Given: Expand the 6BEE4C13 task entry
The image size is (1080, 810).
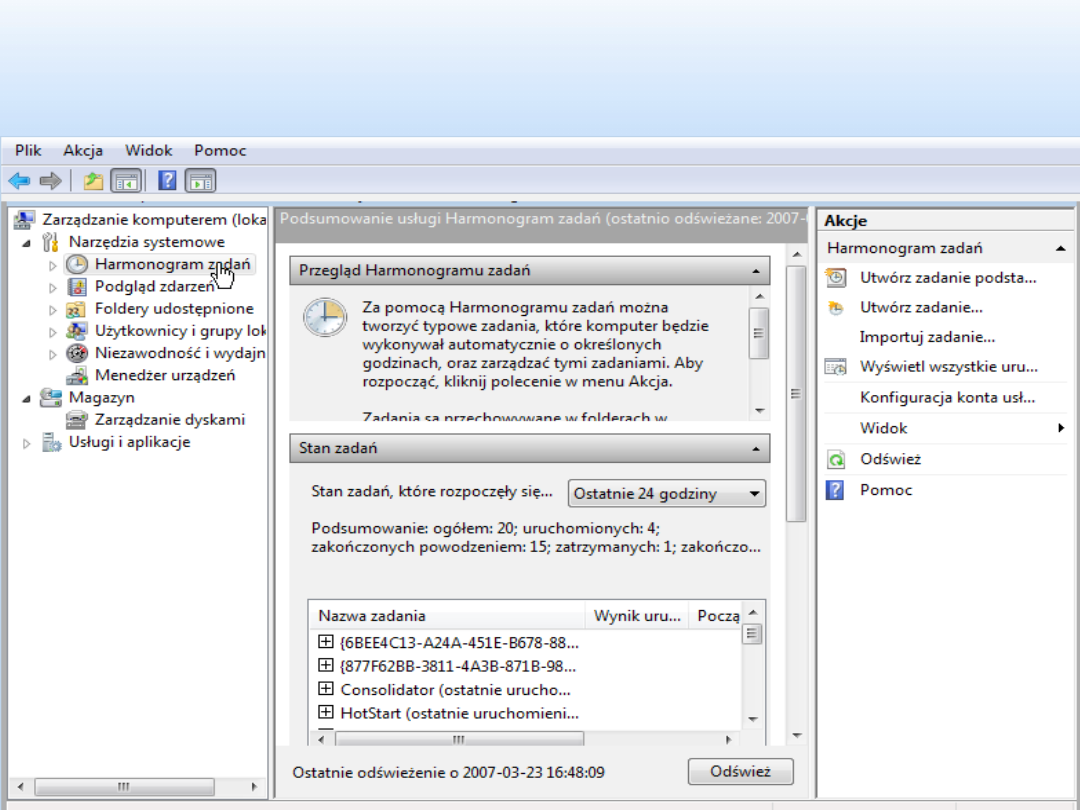Looking at the screenshot, I should point(325,641).
